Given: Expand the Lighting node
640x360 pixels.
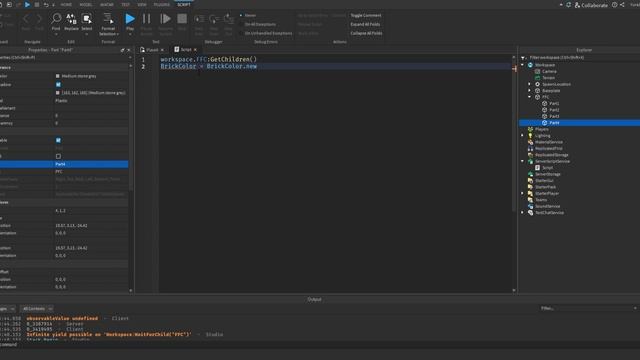Looking at the screenshot, I should pos(522,136).
